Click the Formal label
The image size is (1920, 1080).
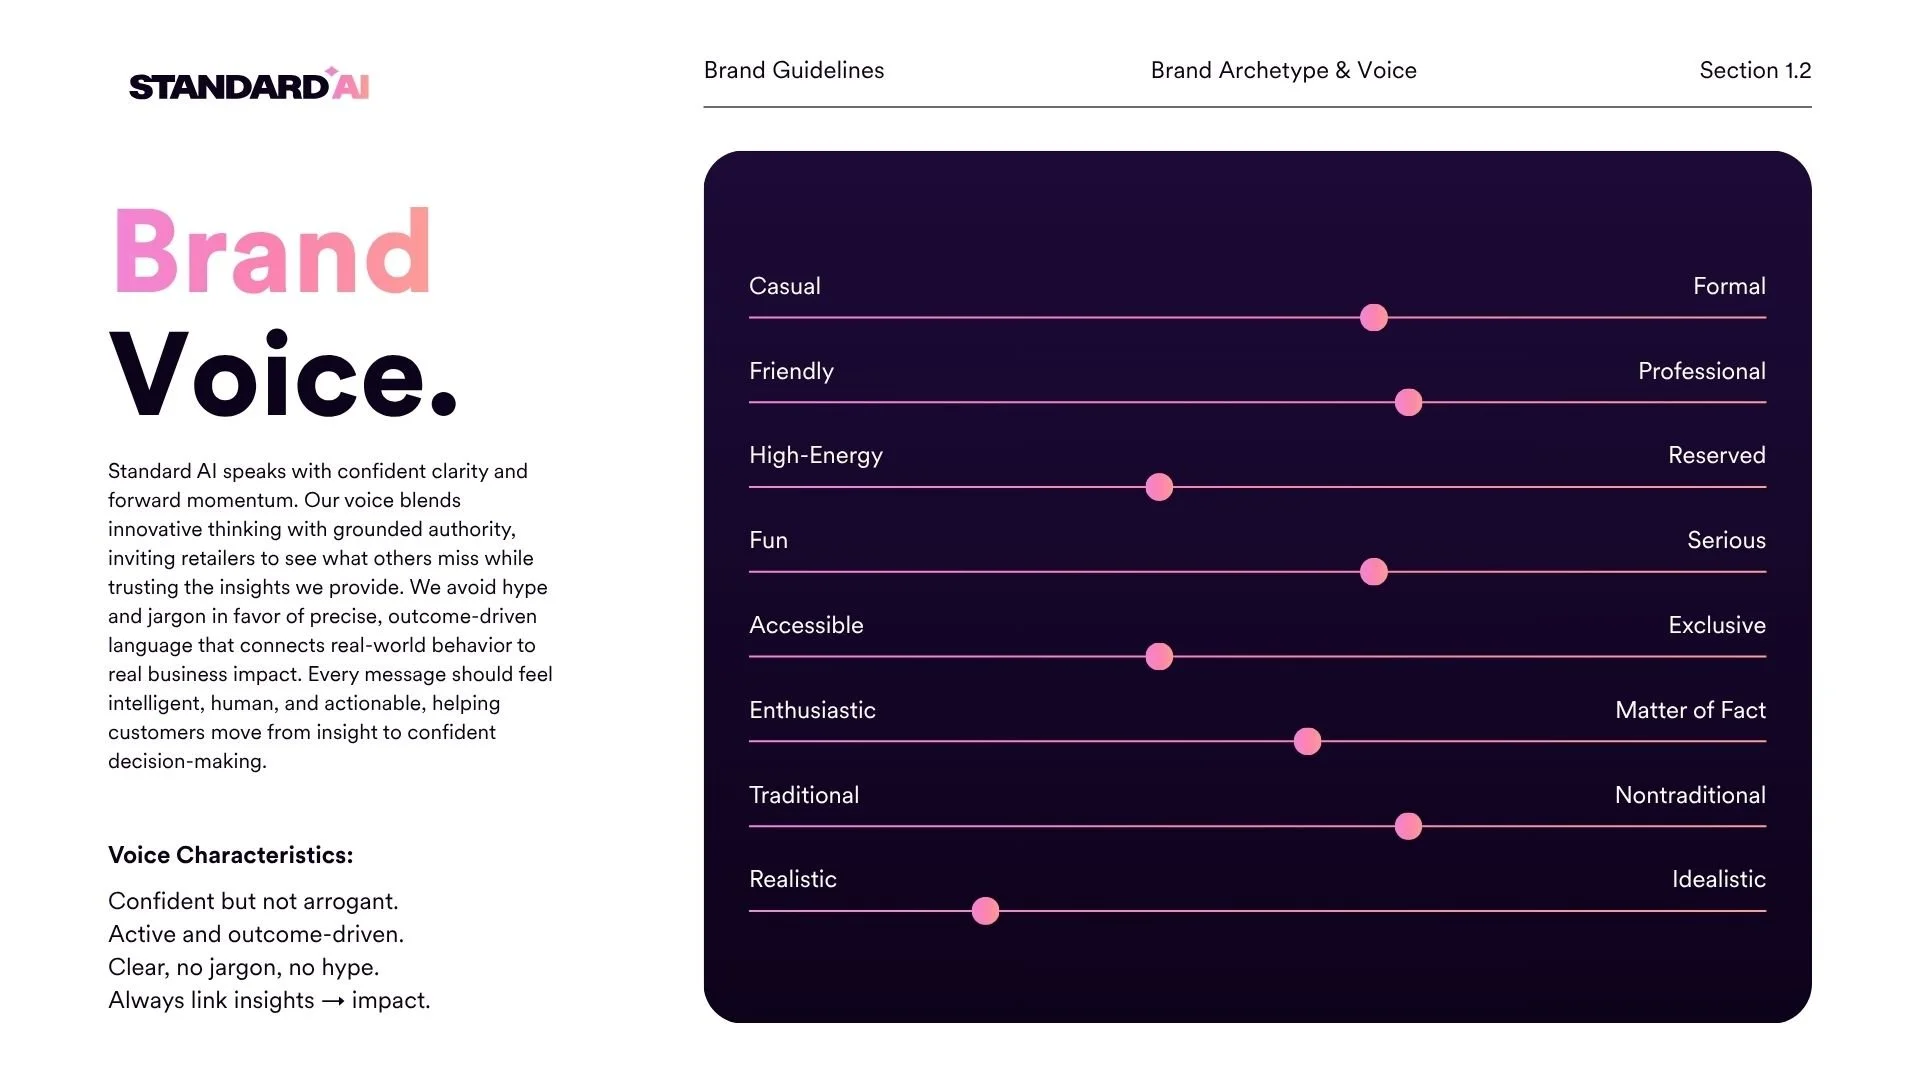(1729, 286)
